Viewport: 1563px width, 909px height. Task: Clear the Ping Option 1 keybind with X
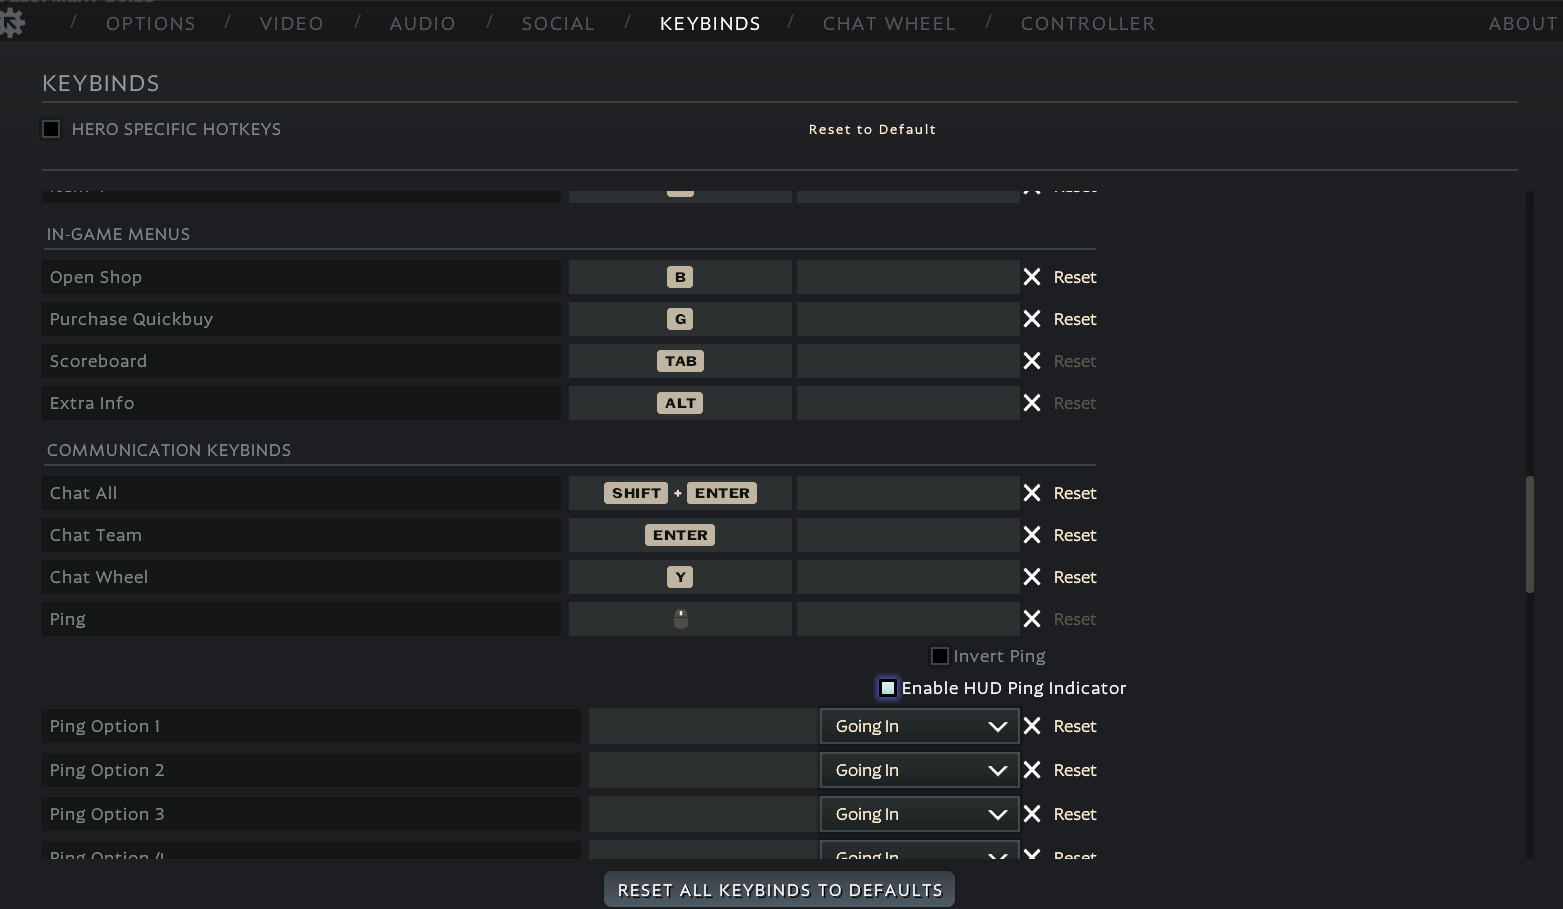click(x=1032, y=726)
